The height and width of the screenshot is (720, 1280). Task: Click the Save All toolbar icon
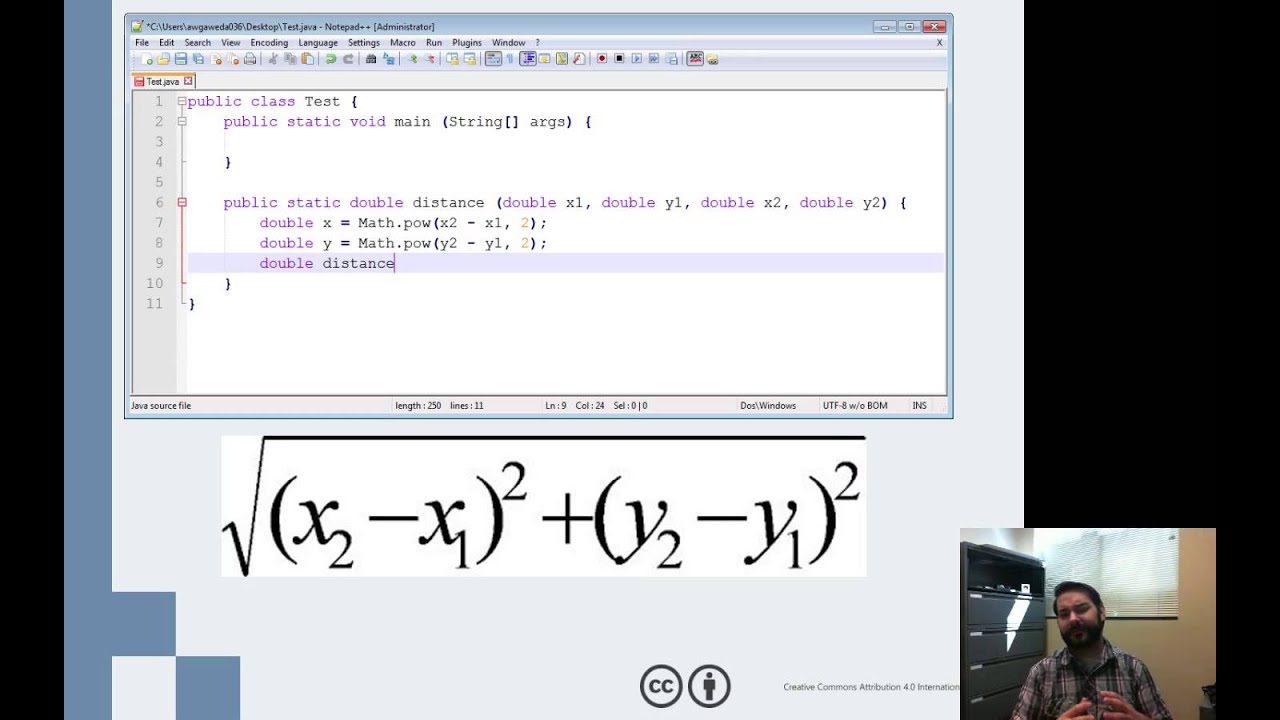pyautogui.click(x=198, y=59)
